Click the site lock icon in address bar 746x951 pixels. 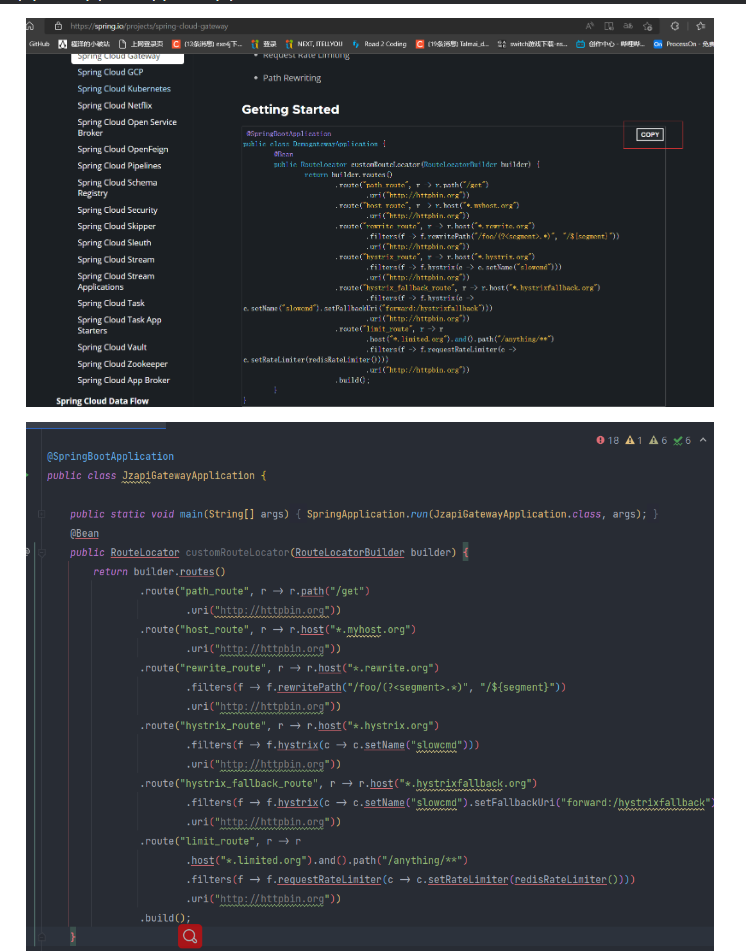[58, 26]
